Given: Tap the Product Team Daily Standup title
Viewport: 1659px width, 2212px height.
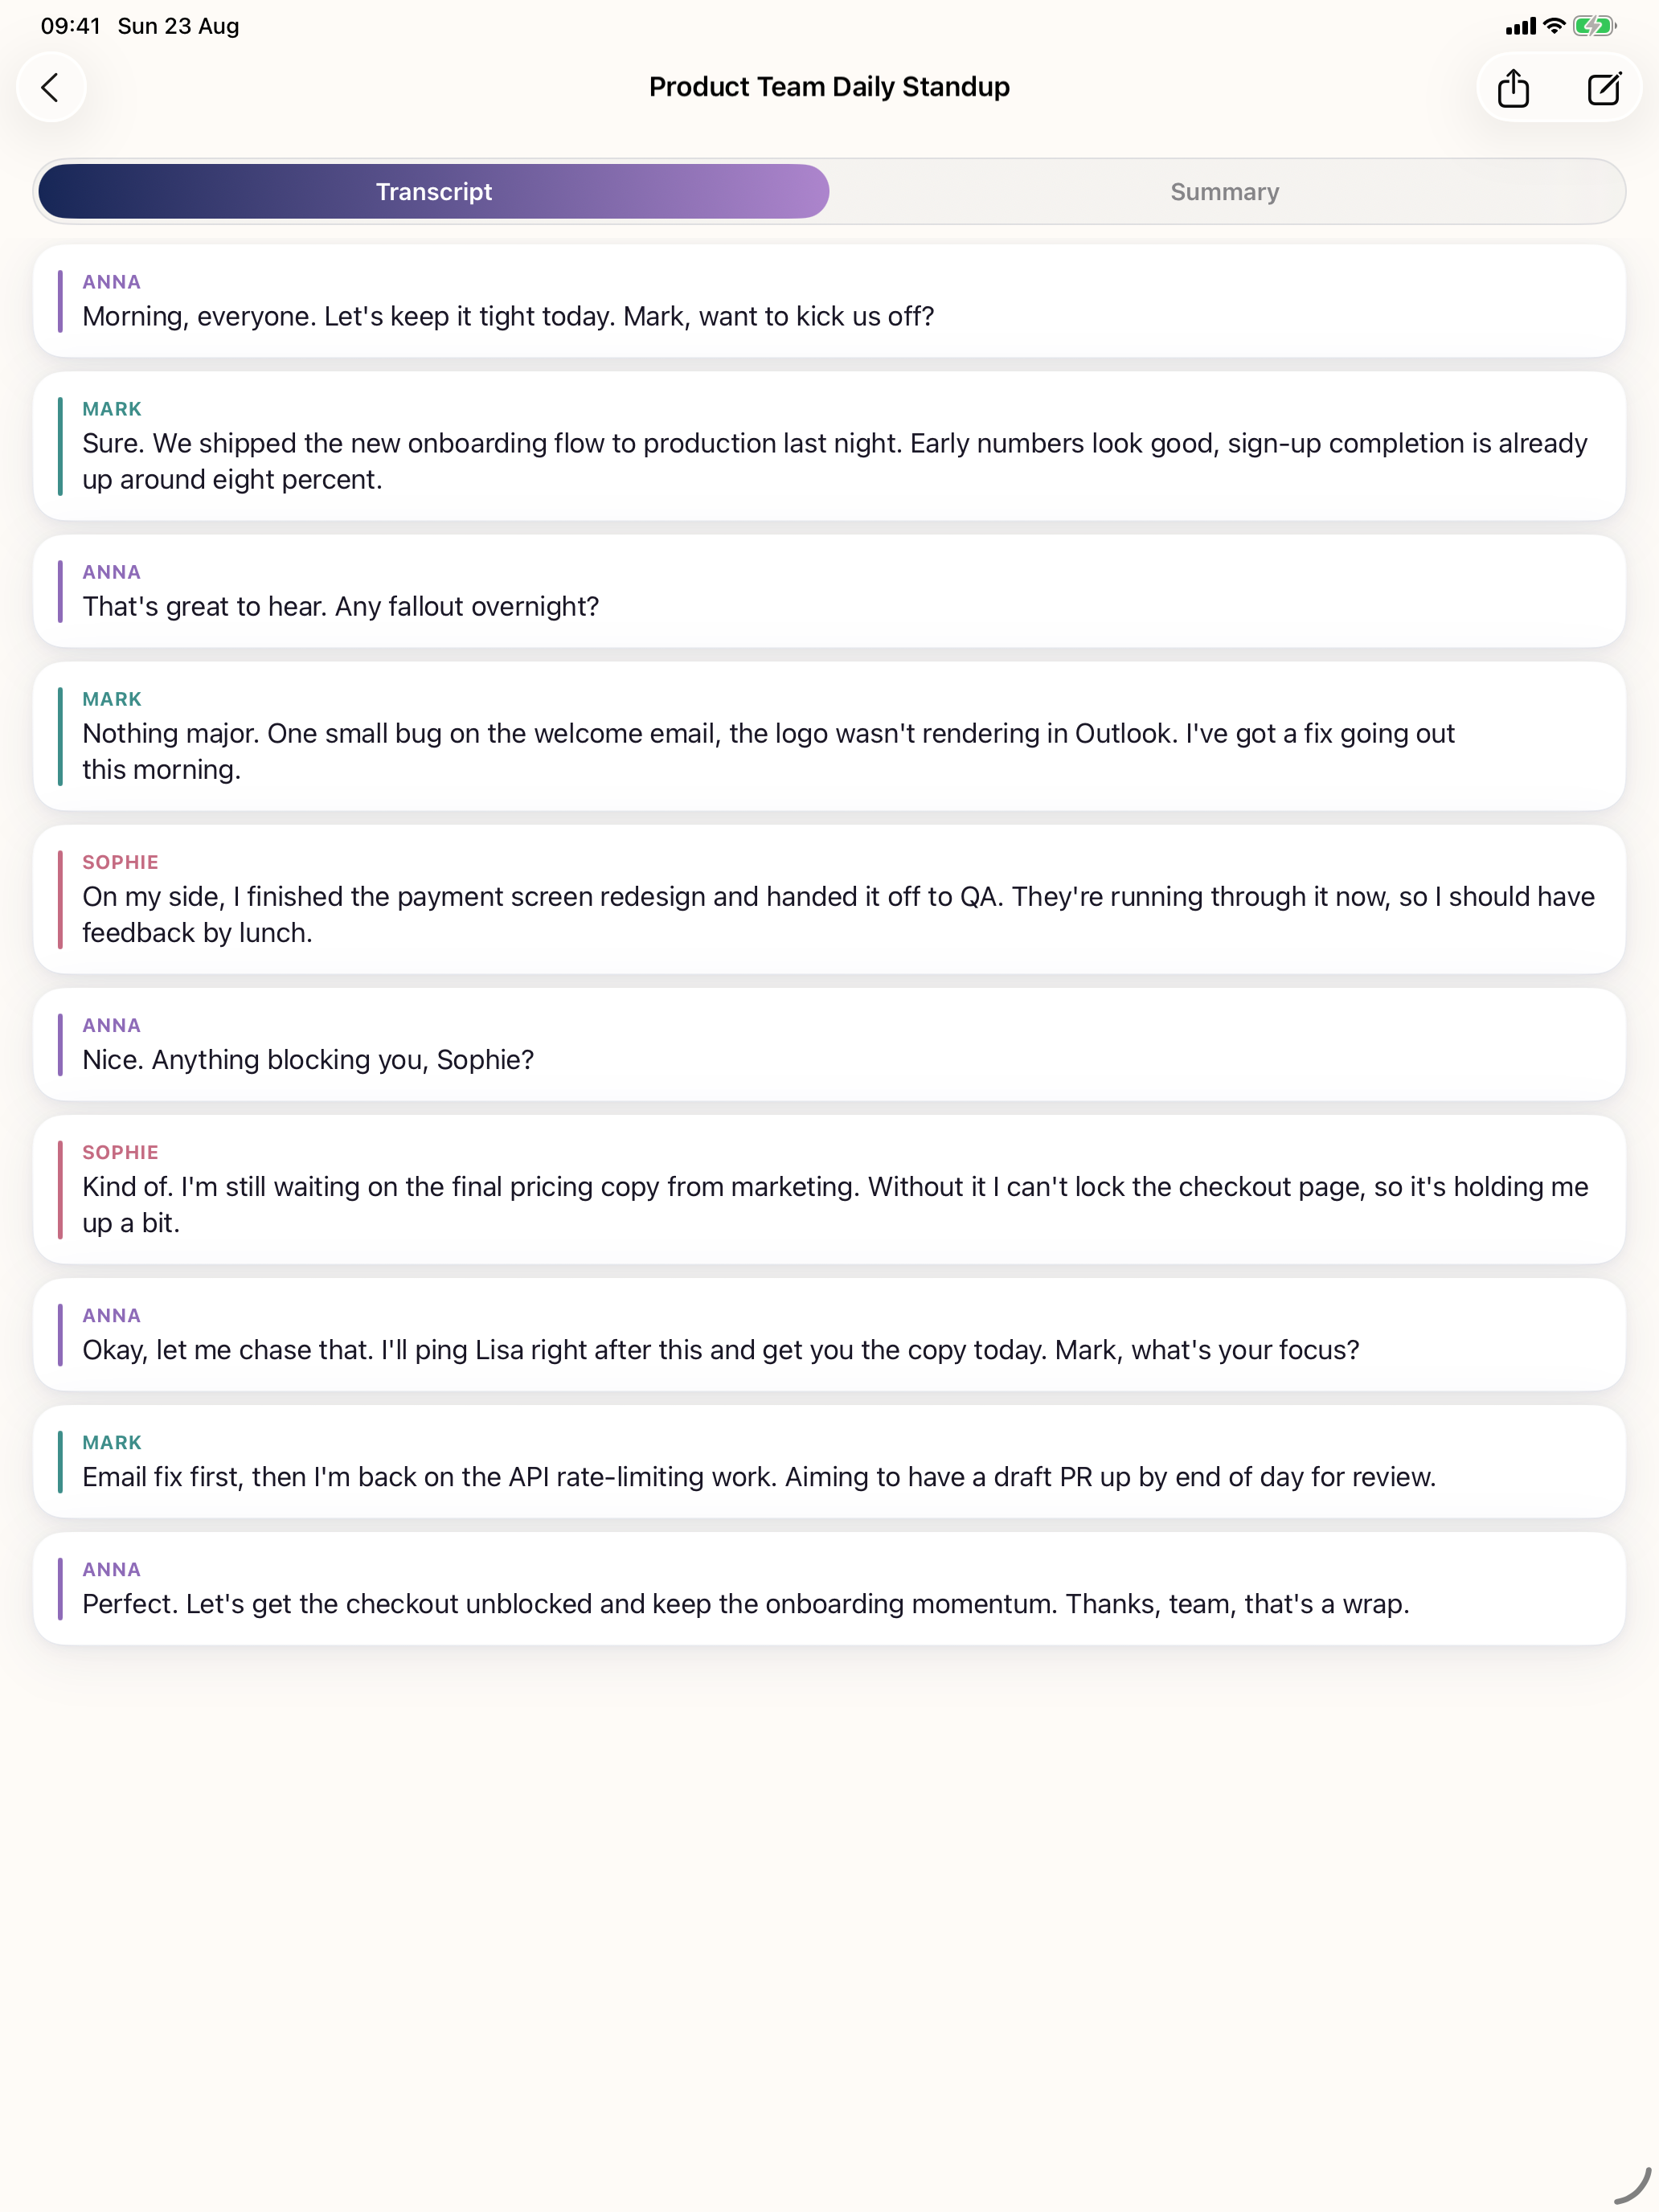Looking at the screenshot, I should pos(829,87).
